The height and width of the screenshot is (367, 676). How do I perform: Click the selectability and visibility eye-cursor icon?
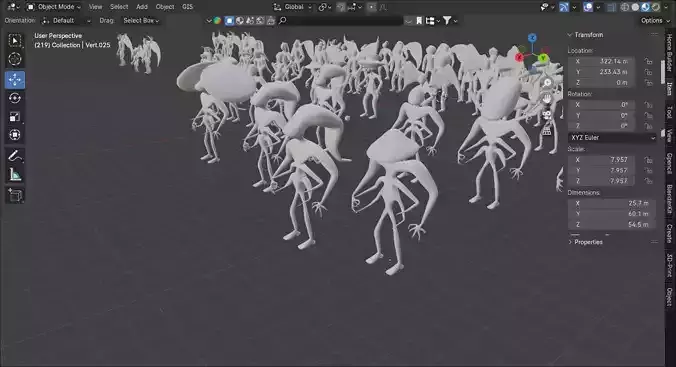pos(544,7)
